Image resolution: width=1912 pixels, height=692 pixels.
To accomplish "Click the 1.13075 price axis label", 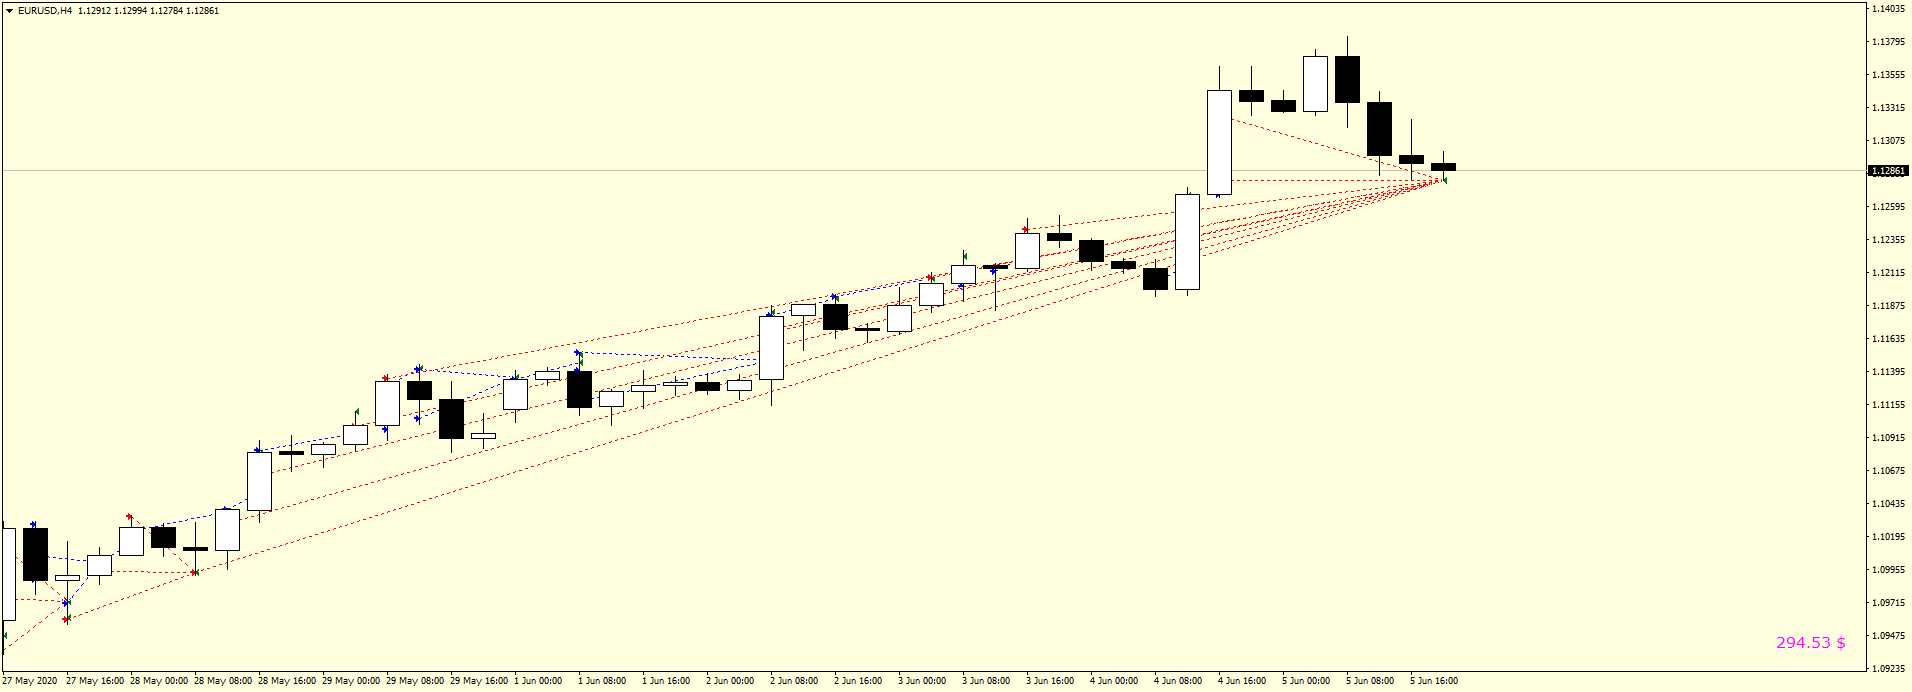I will tap(1889, 141).
